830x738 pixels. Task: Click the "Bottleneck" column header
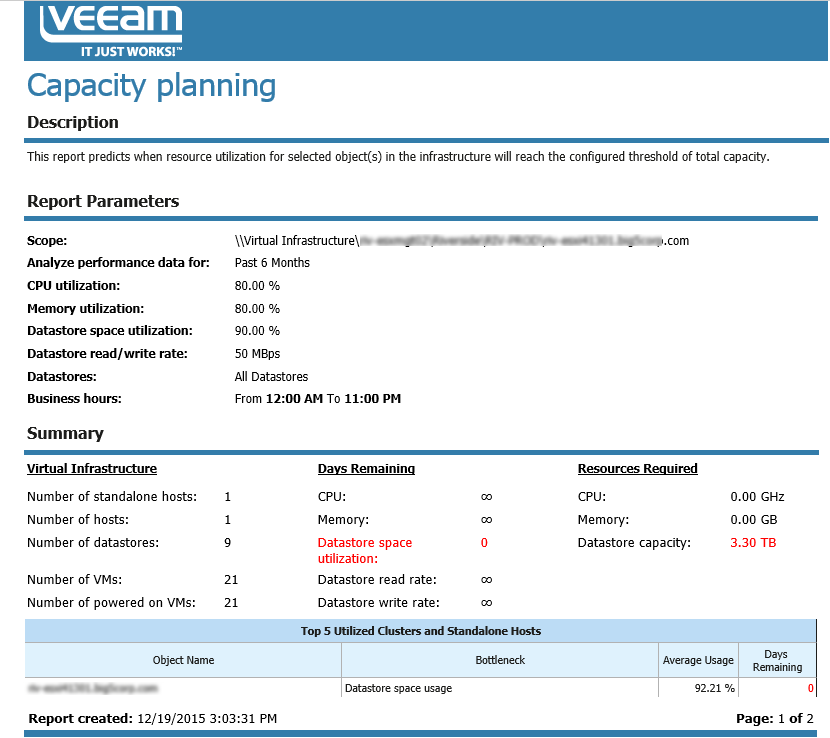500,660
